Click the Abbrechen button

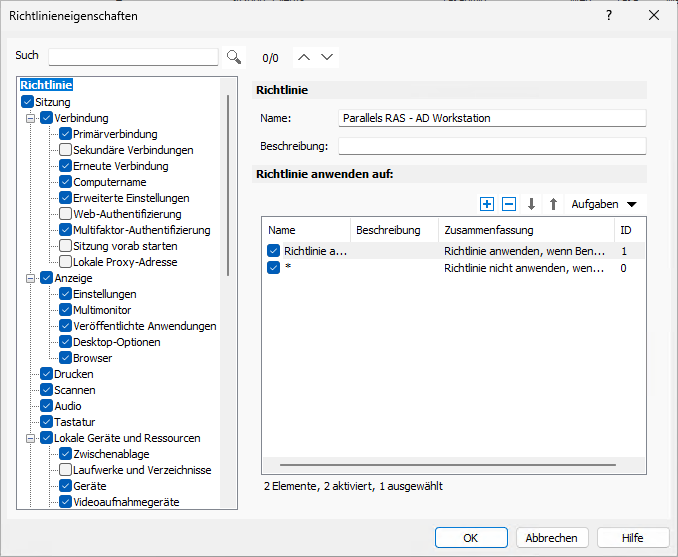point(551,537)
